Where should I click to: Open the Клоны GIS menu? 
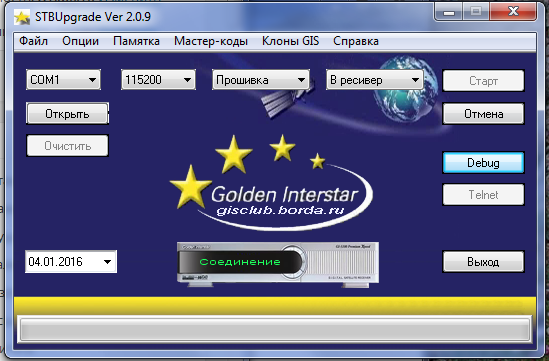291,41
